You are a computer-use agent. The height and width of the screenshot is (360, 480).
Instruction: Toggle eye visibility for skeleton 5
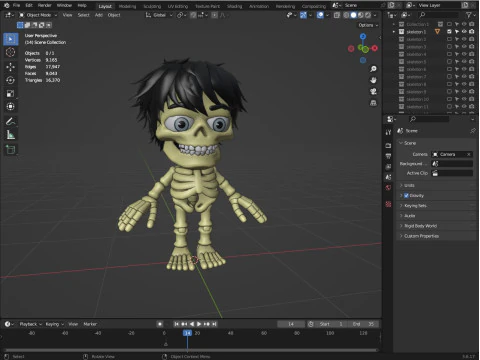(464, 62)
